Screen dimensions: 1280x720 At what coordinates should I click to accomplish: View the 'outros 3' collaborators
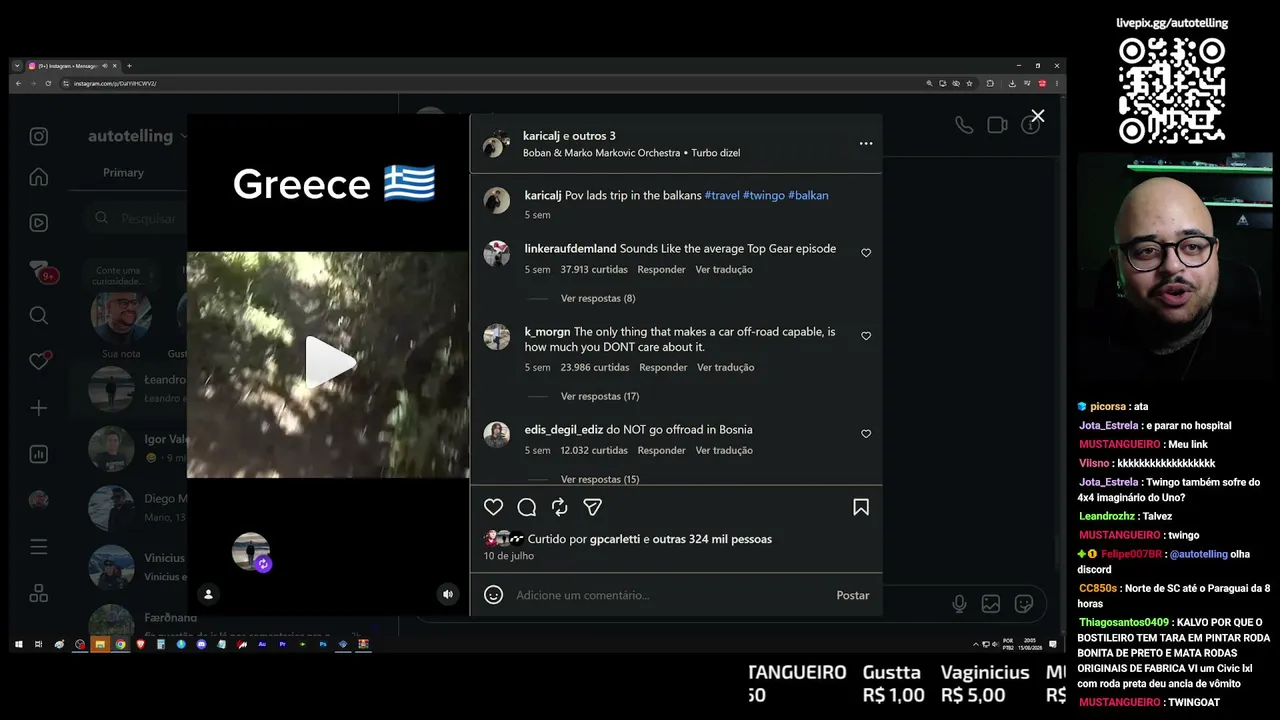[594, 136]
